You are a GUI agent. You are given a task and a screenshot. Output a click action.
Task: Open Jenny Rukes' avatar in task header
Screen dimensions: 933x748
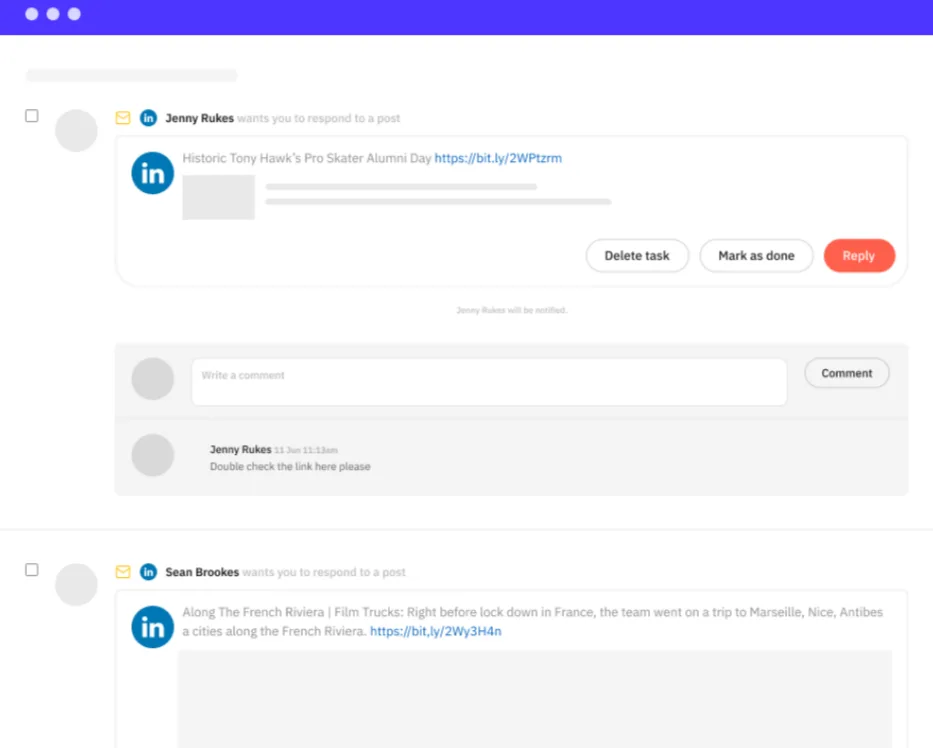(76, 130)
